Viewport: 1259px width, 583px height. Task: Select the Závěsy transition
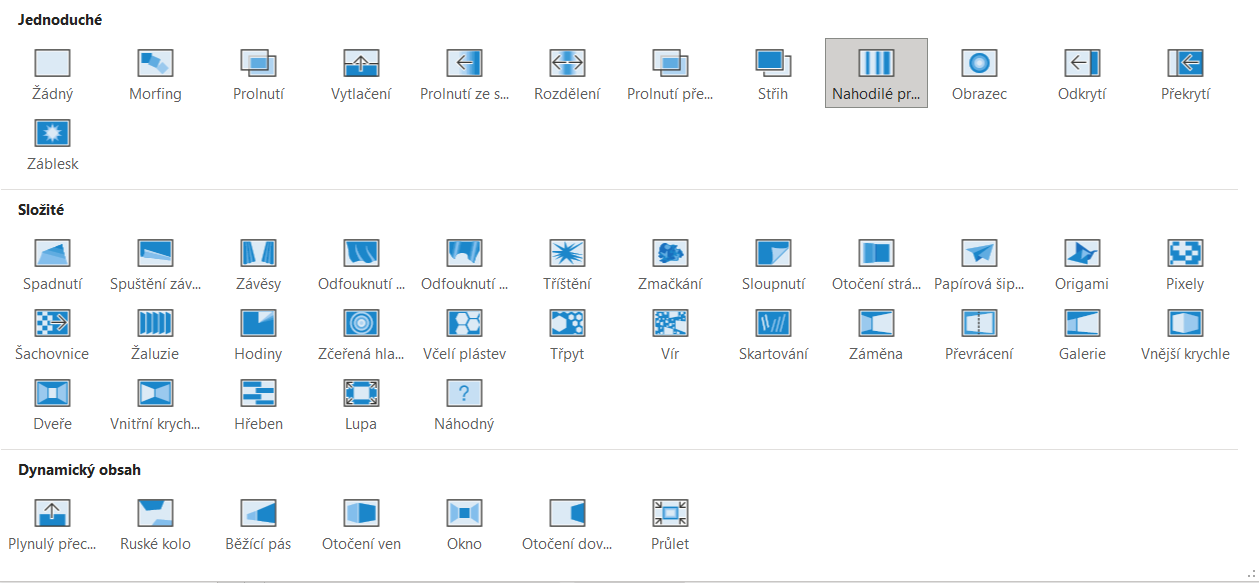coord(258,263)
